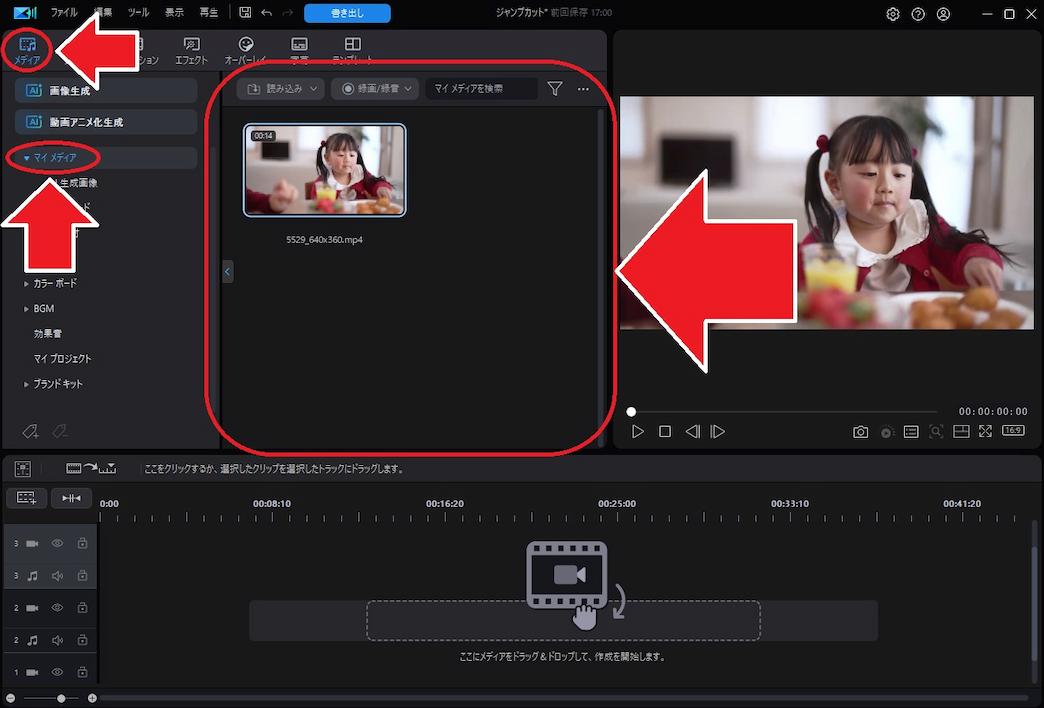
Task: Open the ツール menu
Action: pos(139,13)
